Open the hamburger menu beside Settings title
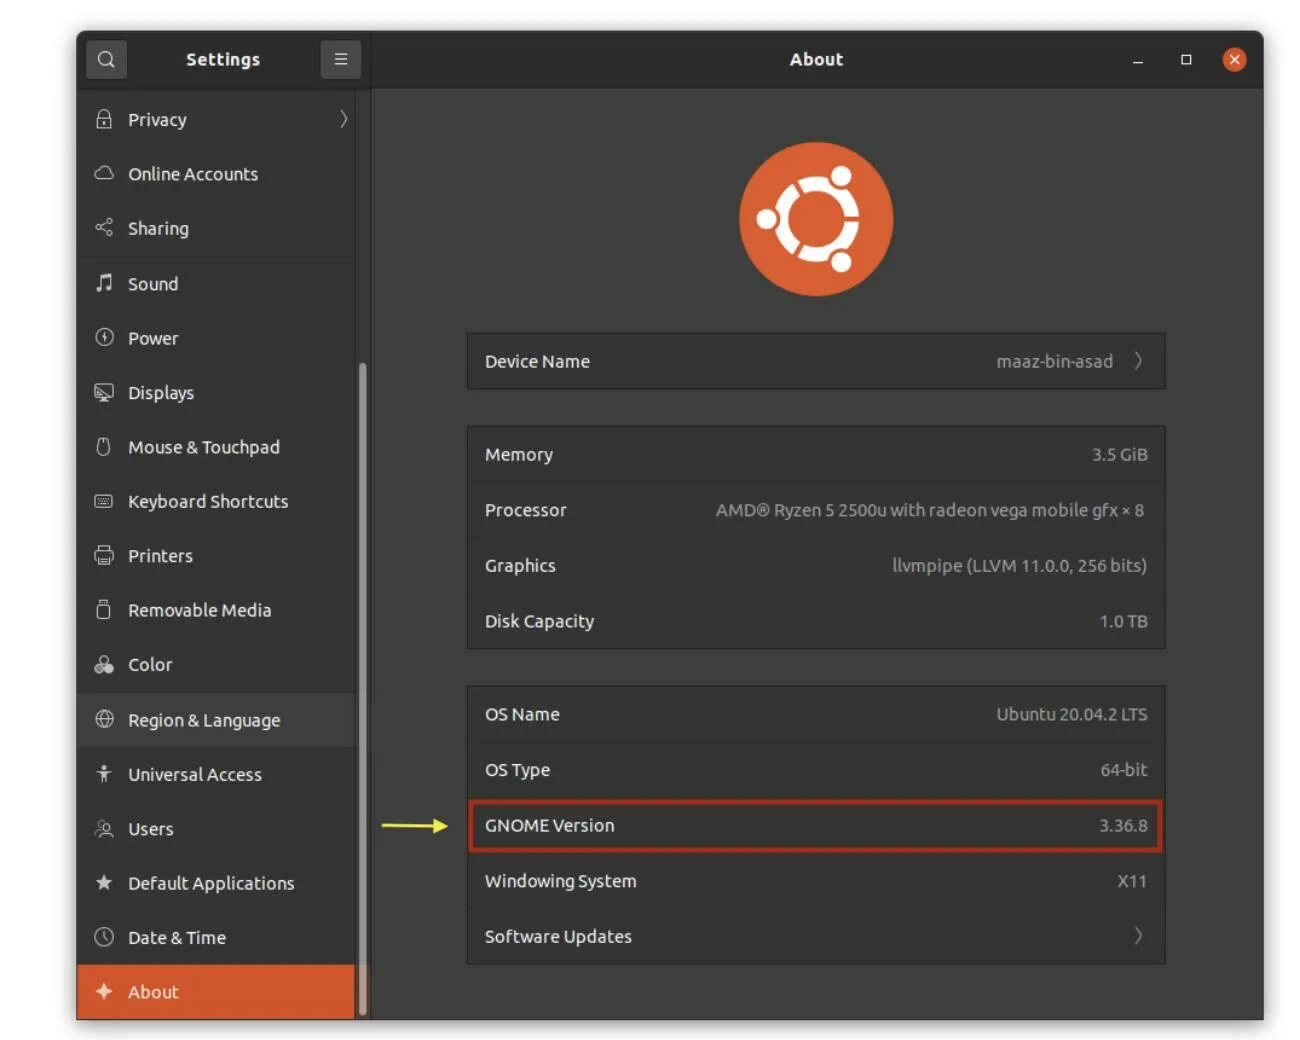 340,59
